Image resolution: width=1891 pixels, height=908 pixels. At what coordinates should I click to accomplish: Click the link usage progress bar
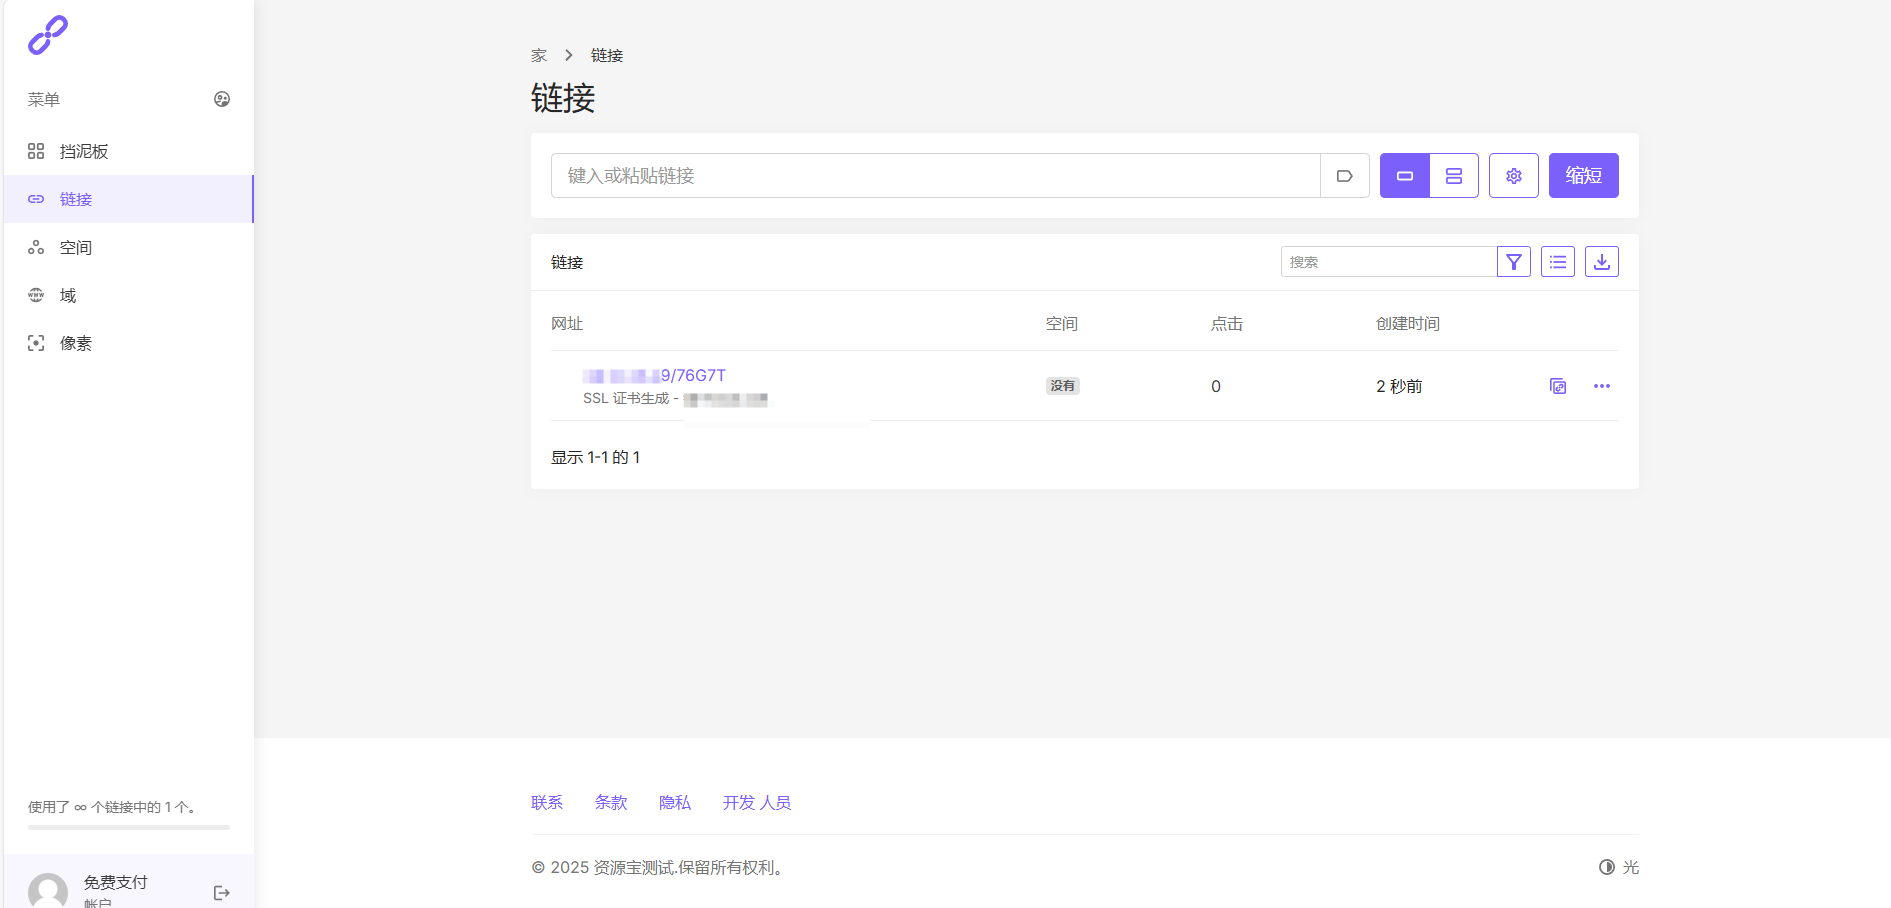[129, 827]
